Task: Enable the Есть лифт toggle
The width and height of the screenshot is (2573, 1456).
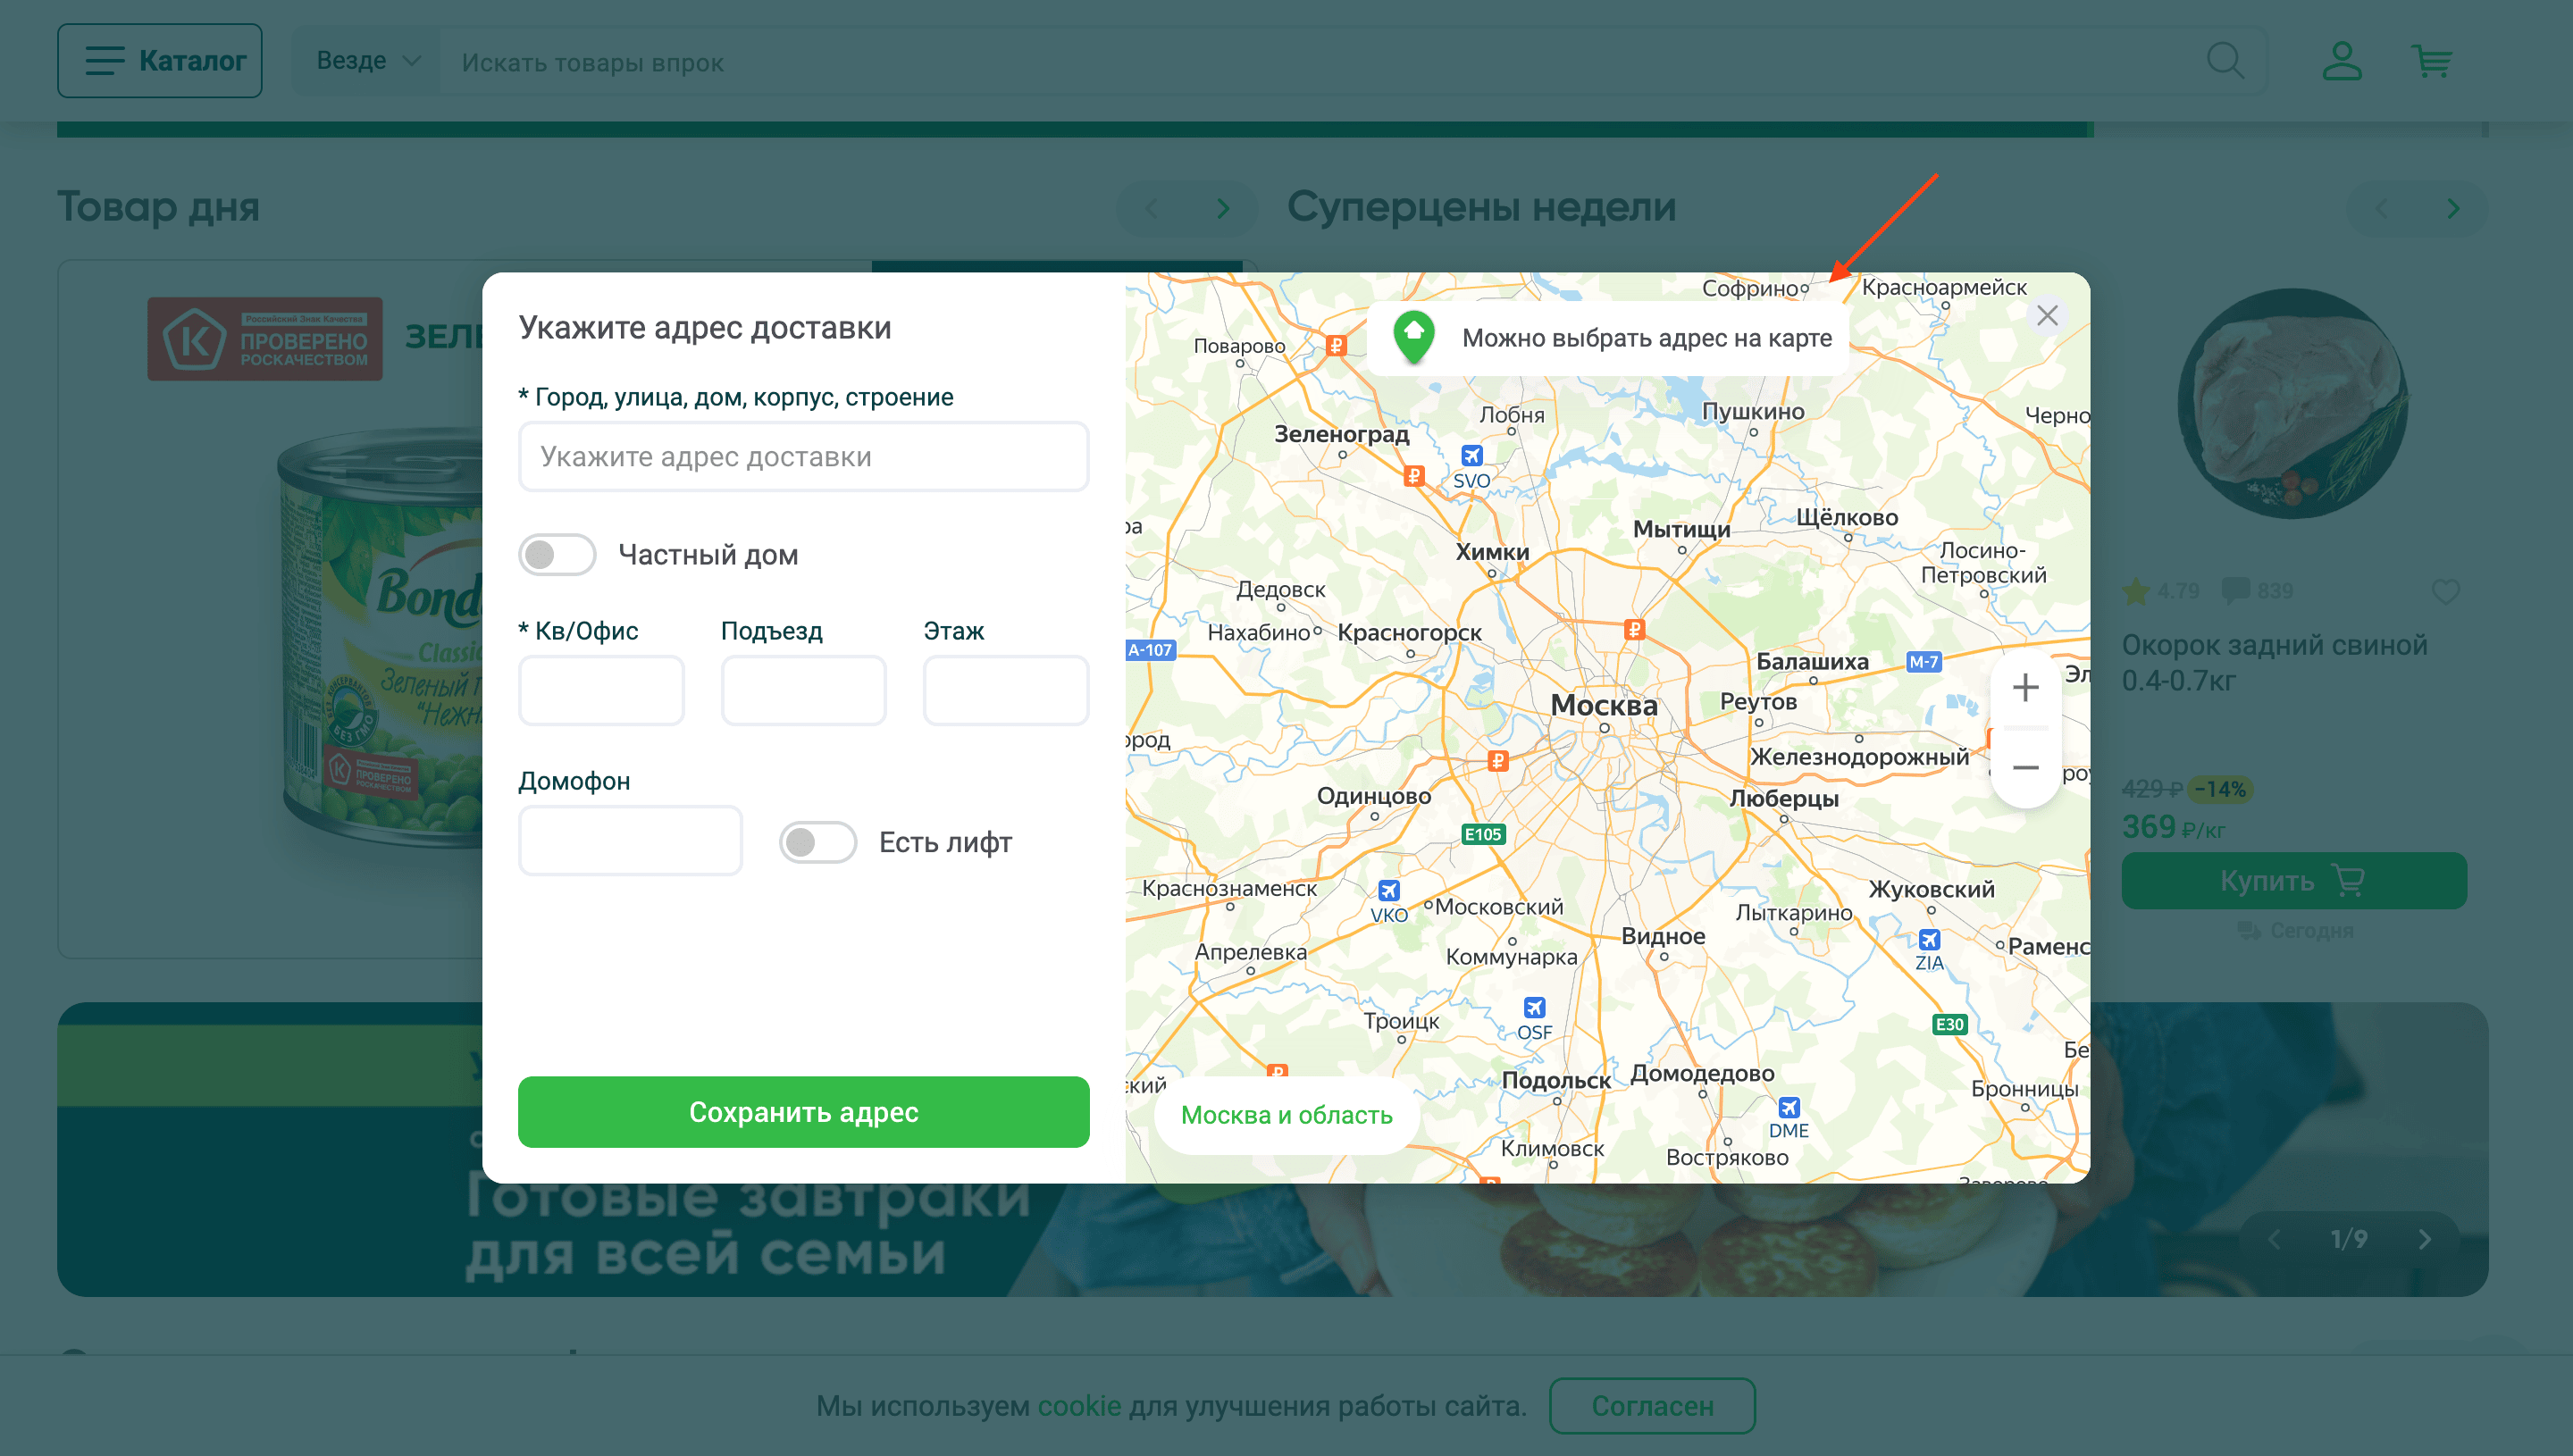Action: (x=818, y=841)
